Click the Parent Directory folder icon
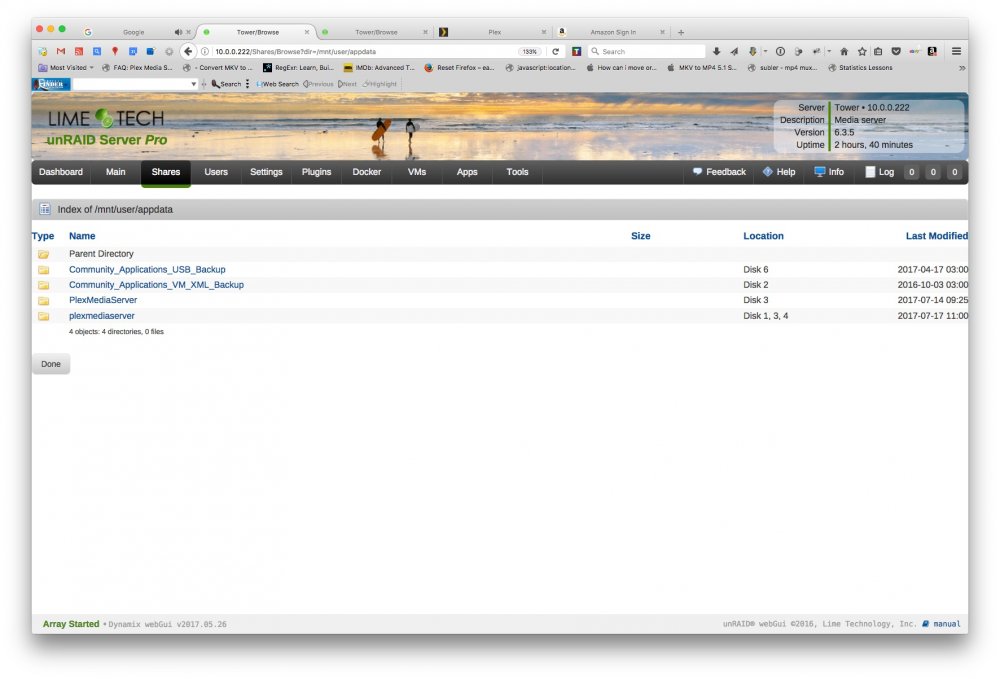 coord(43,254)
